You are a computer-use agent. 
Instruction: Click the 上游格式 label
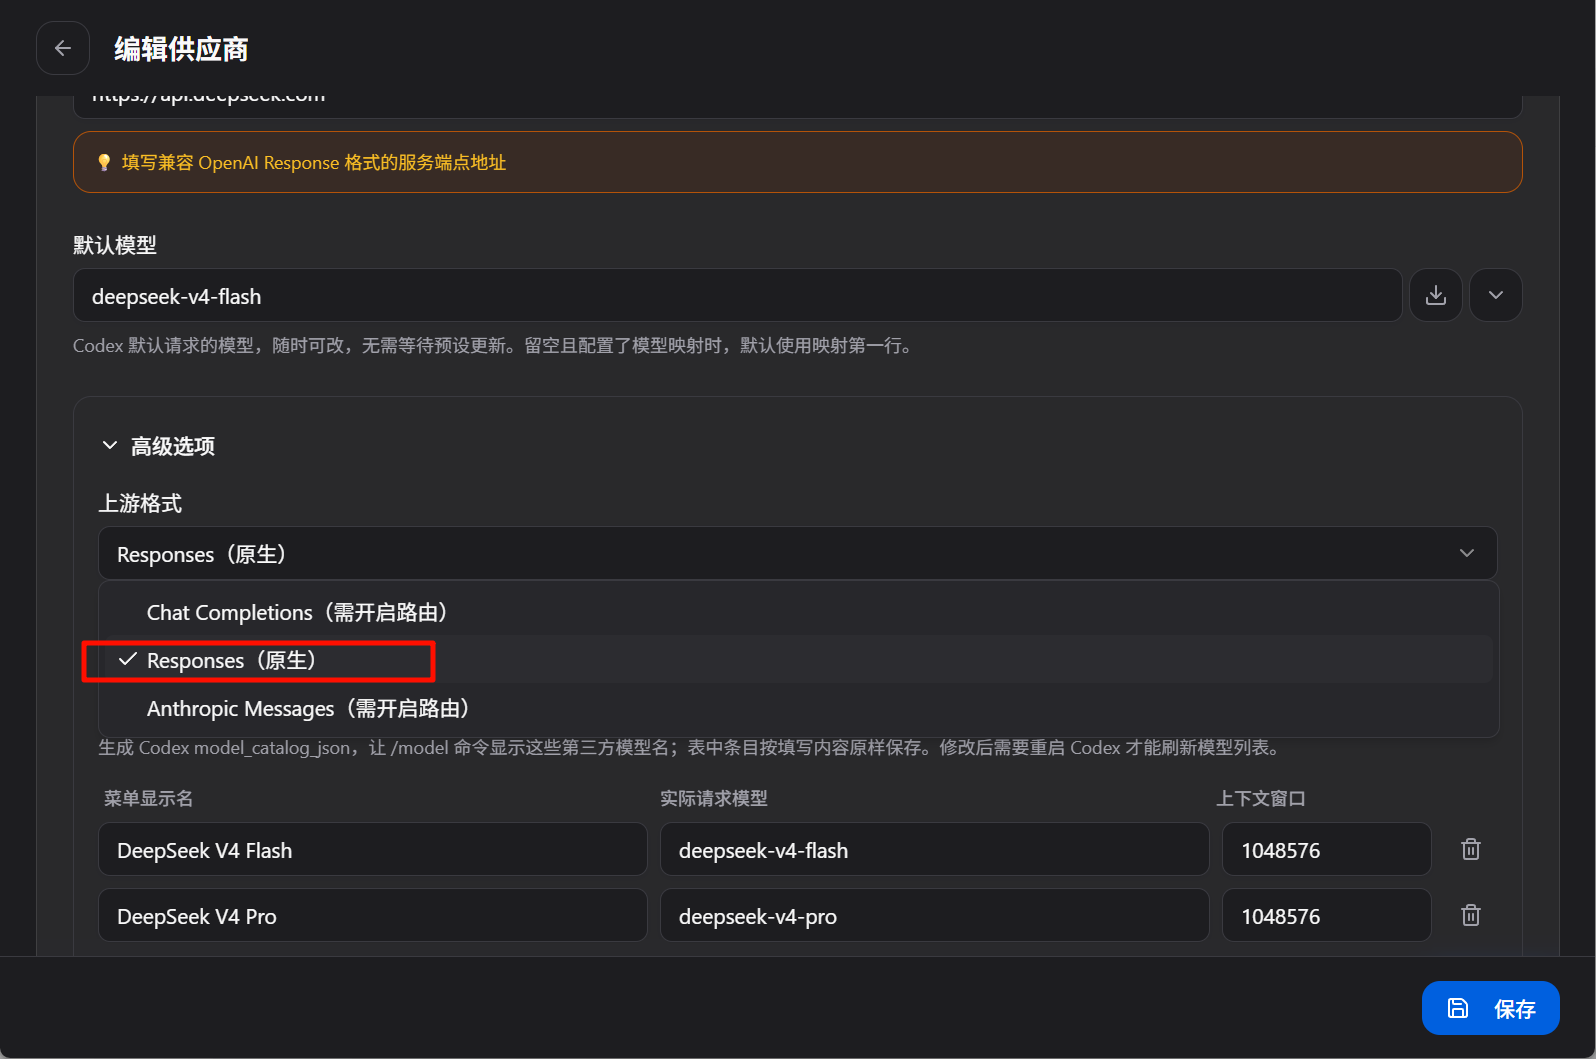click(x=140, y=503)
